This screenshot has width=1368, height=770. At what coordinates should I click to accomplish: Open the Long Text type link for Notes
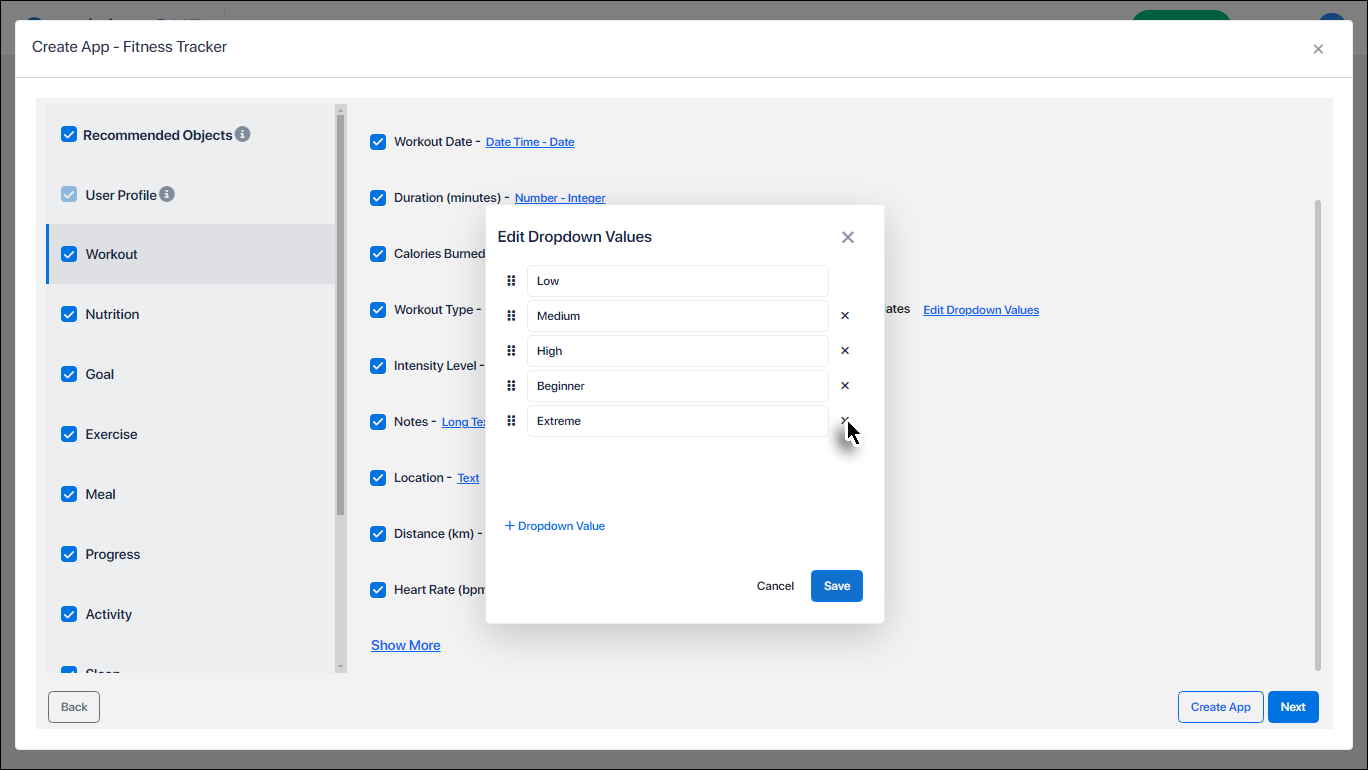coord(464,422)
